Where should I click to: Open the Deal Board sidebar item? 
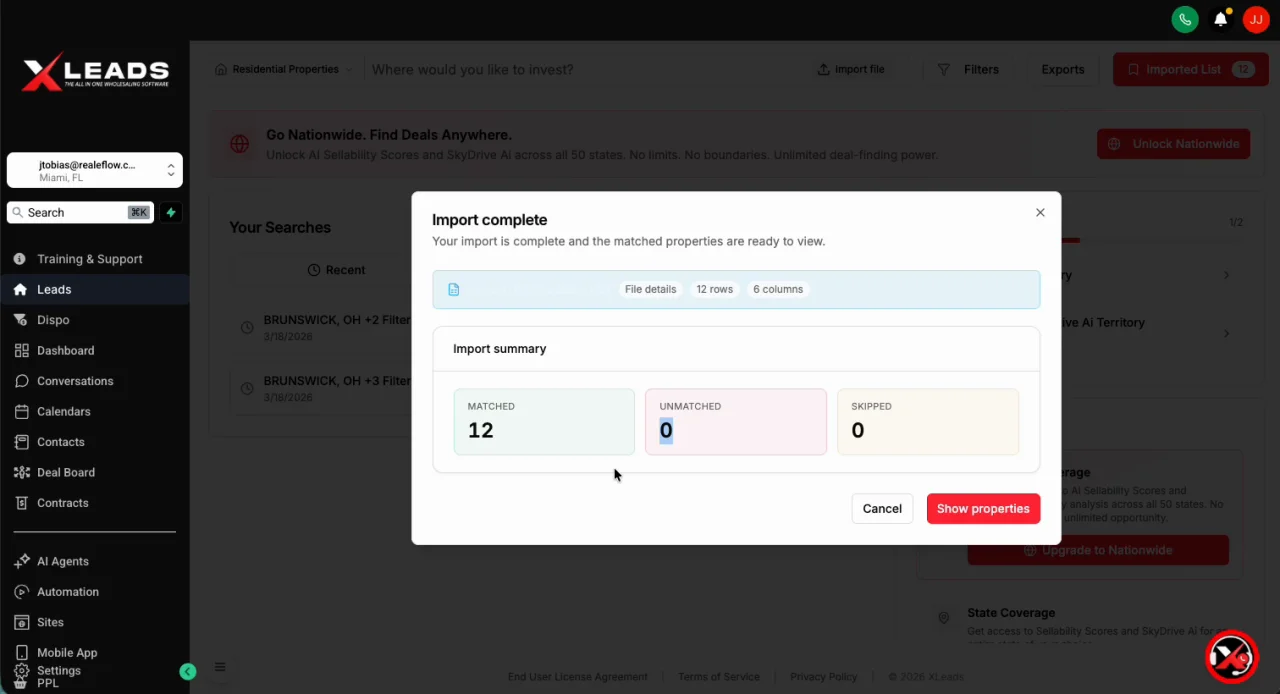[x=65, y=472]
